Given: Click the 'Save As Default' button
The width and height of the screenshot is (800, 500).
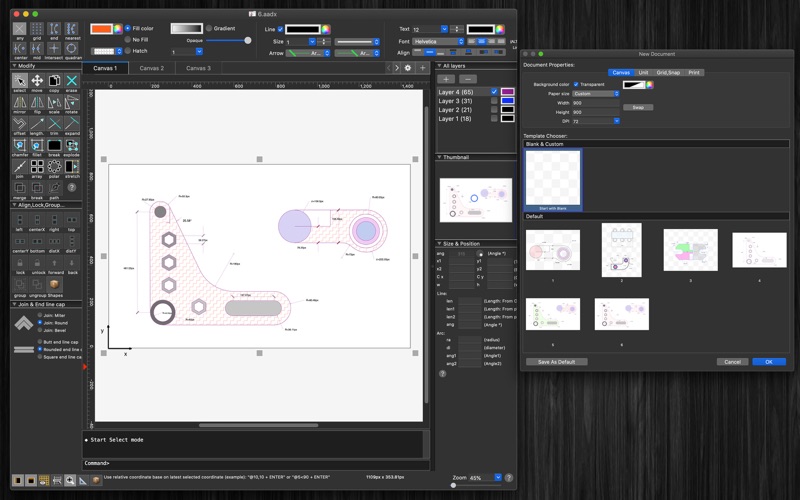Looking at the screenshot, I should [556, 362].
